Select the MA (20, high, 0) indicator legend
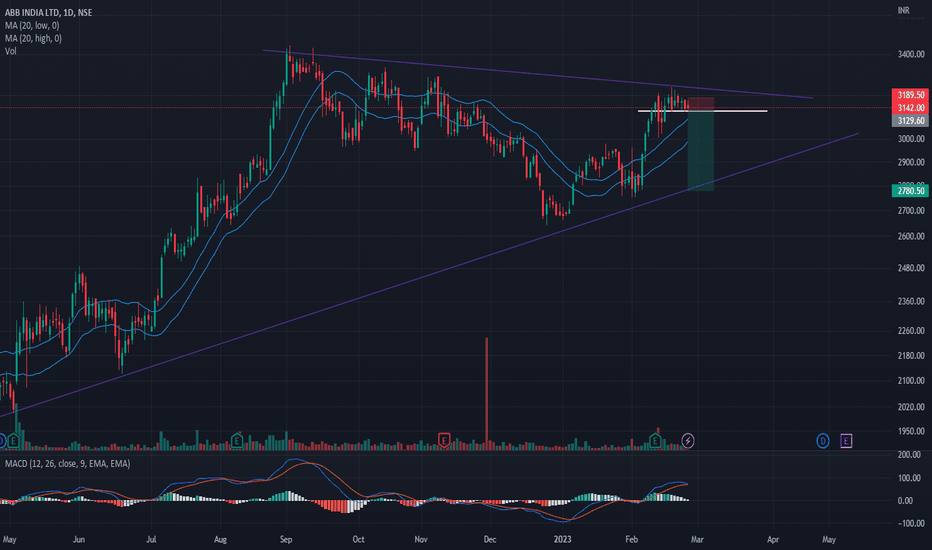 (x=33, y=39)
